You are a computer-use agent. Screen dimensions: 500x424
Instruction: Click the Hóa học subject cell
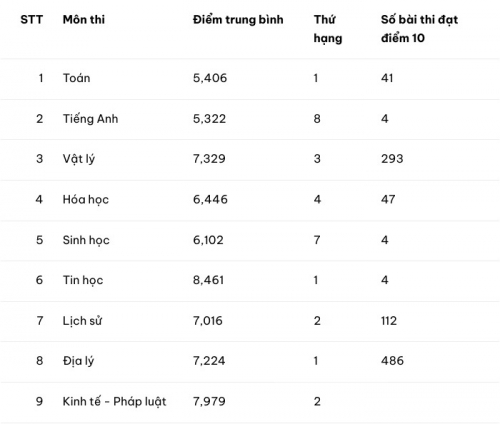point(86,199)
